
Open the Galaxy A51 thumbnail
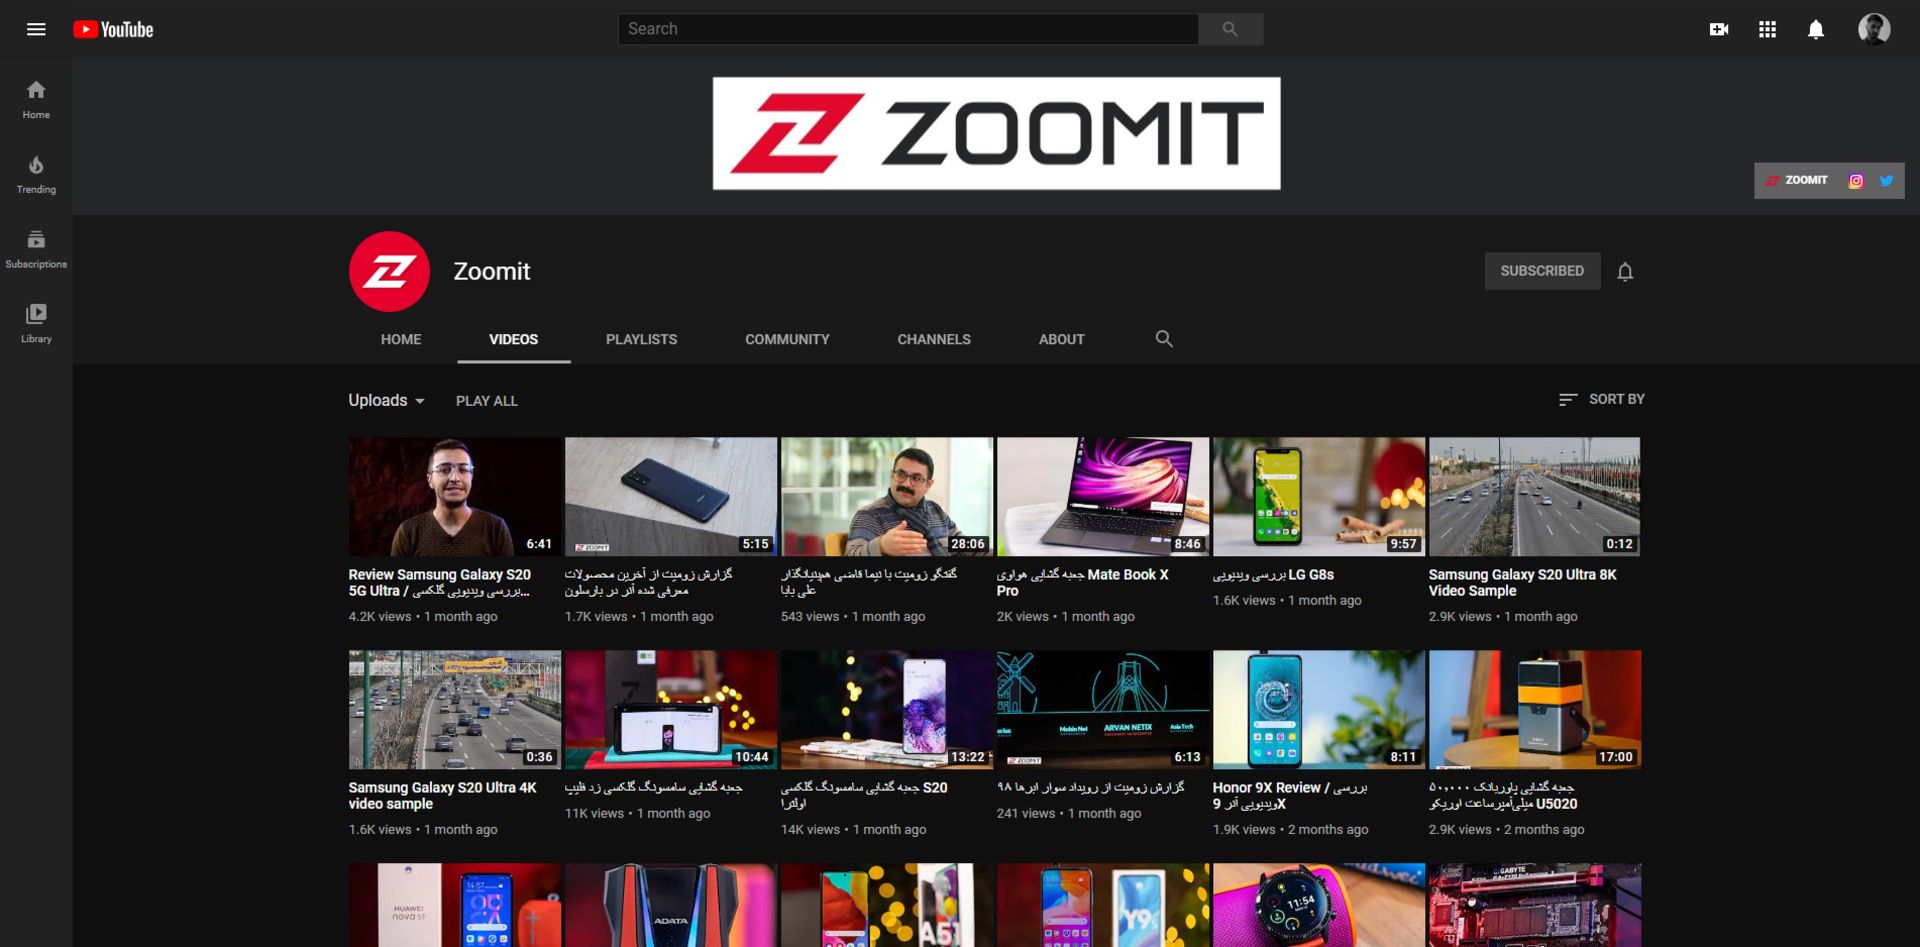886,905
